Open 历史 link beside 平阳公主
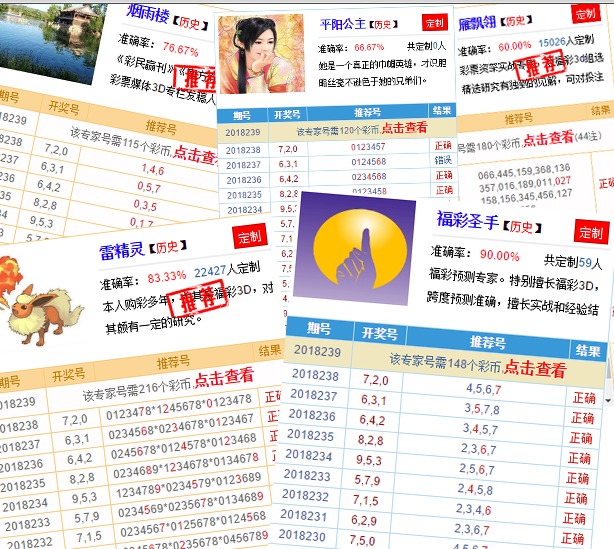The height and width of the screenshot is (549, 614). pos(383,24)
